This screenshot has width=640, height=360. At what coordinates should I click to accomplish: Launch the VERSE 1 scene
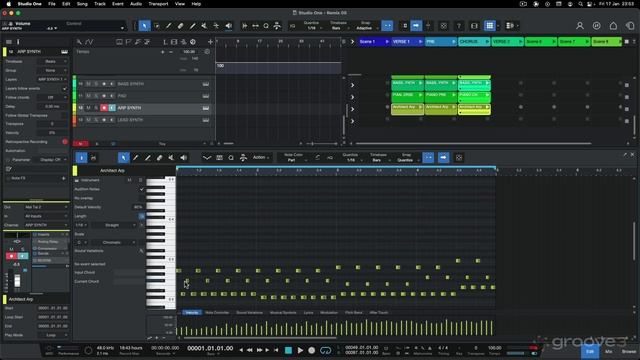click(x=420, y=42)
